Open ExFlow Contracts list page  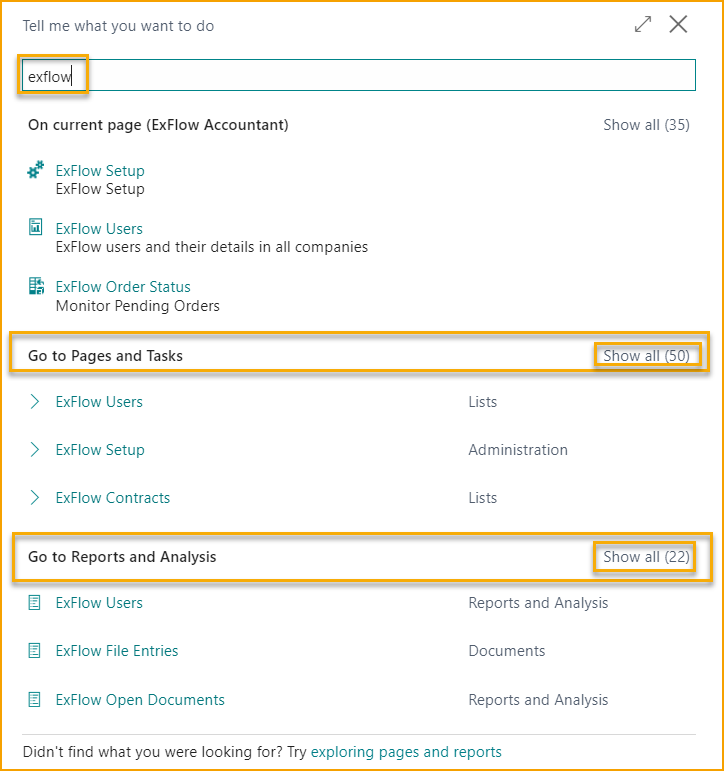pyautogui.click(x=113, y=498)
